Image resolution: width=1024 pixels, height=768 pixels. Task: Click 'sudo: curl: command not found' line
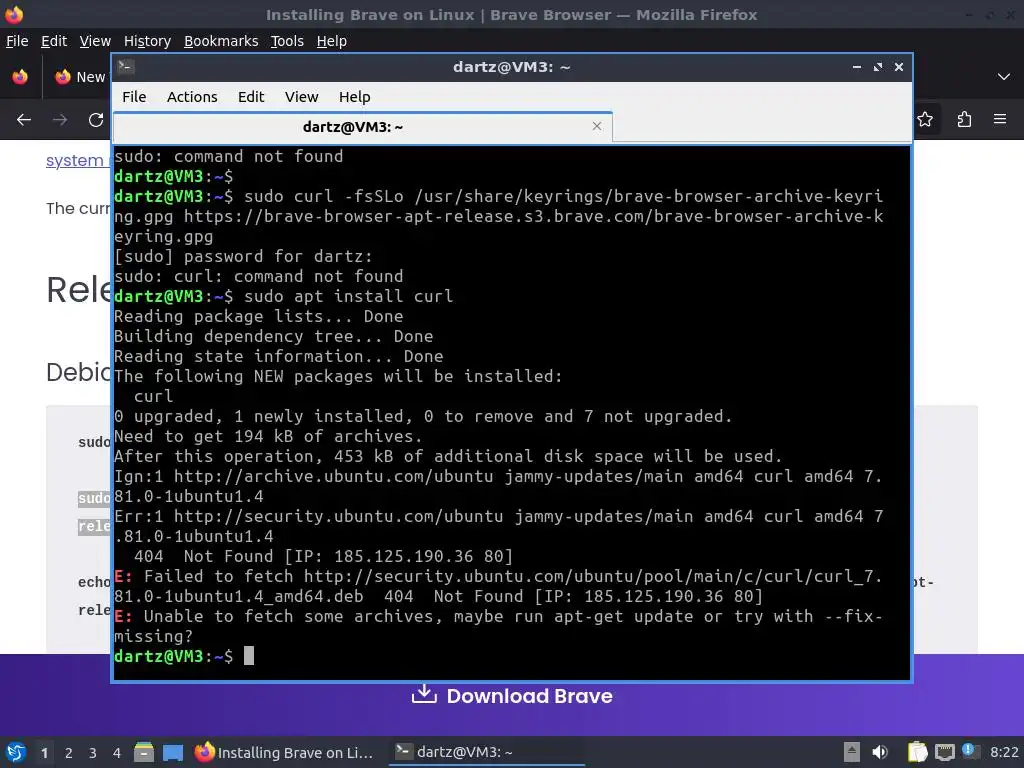coord(259,276)
